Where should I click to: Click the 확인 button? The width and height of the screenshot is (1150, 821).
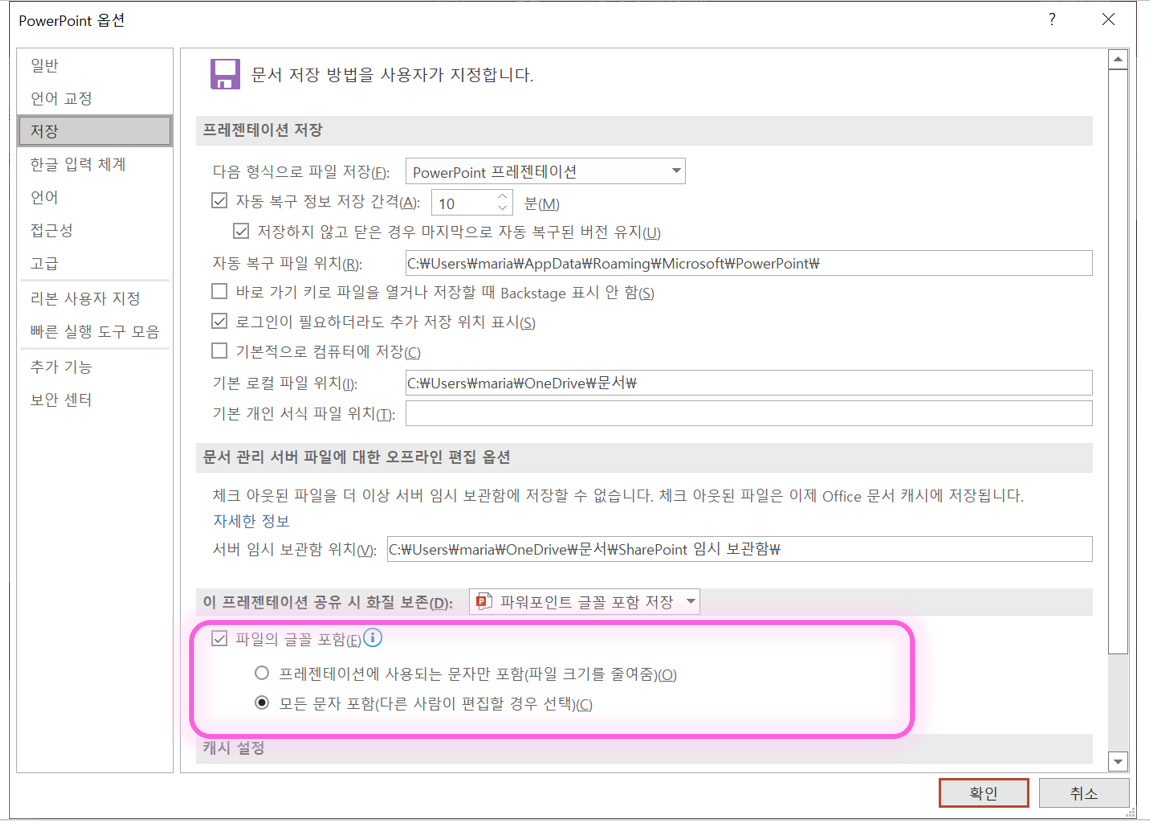click(x=984, y=793)
